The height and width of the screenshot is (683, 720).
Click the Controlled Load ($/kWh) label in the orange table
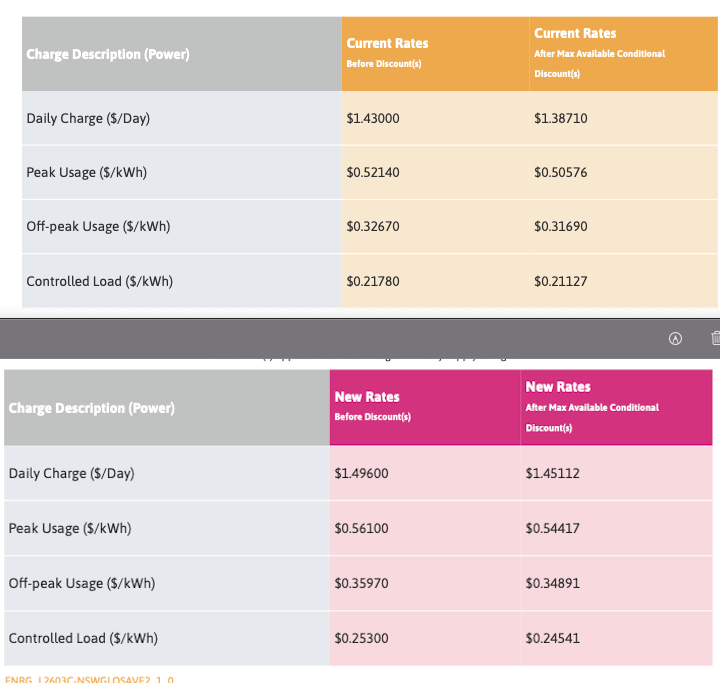[x=99, y=281]
